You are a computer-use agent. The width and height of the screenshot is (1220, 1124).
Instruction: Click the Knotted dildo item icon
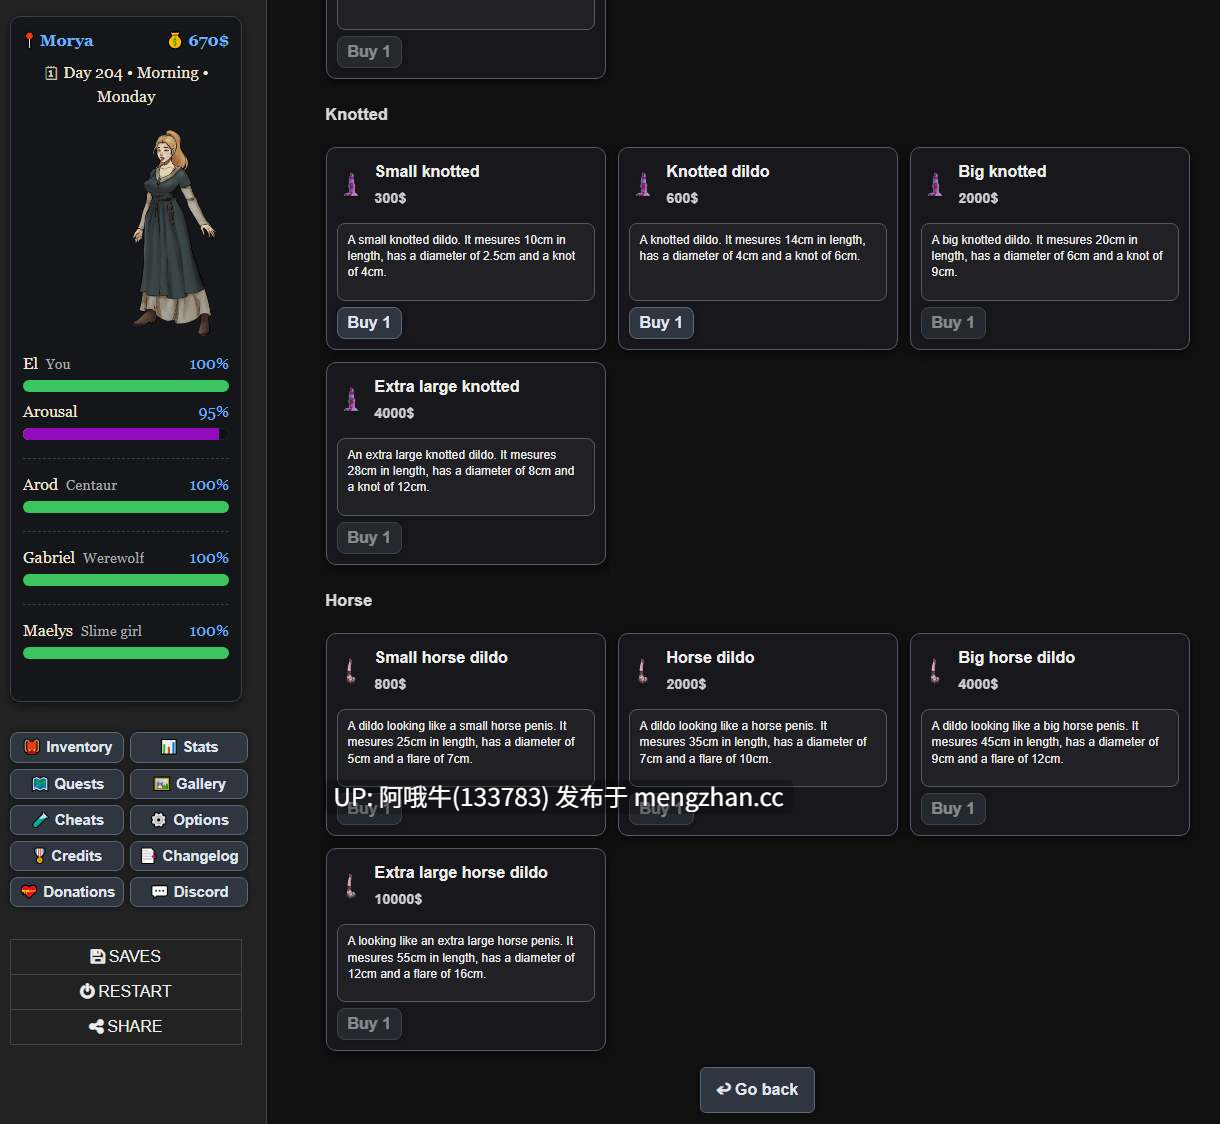[x=643, y=184]
